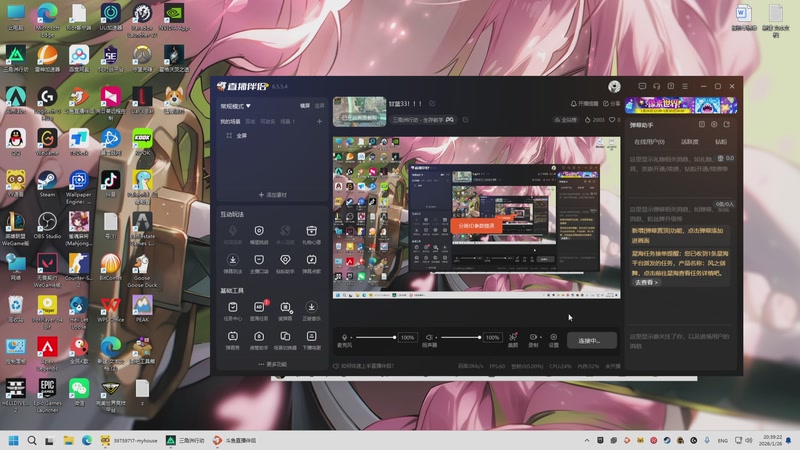Open 正版音乐 licensed music tool

(x=311, y=311)
